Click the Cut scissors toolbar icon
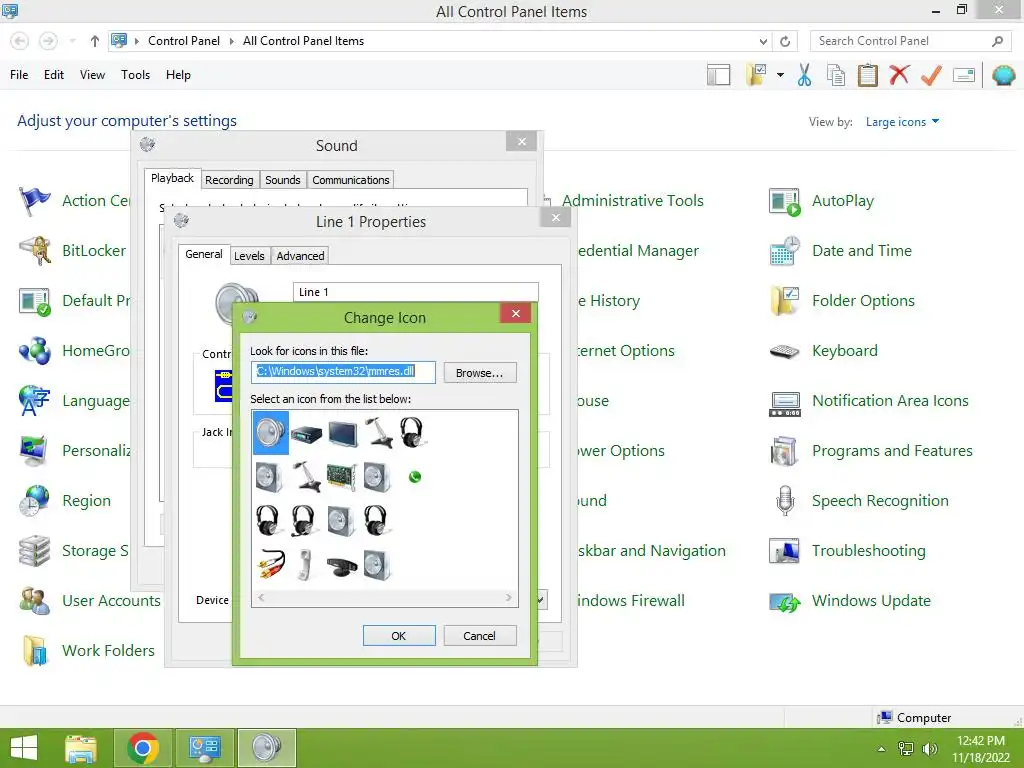 pyautogui.click(x=805, y=75)
